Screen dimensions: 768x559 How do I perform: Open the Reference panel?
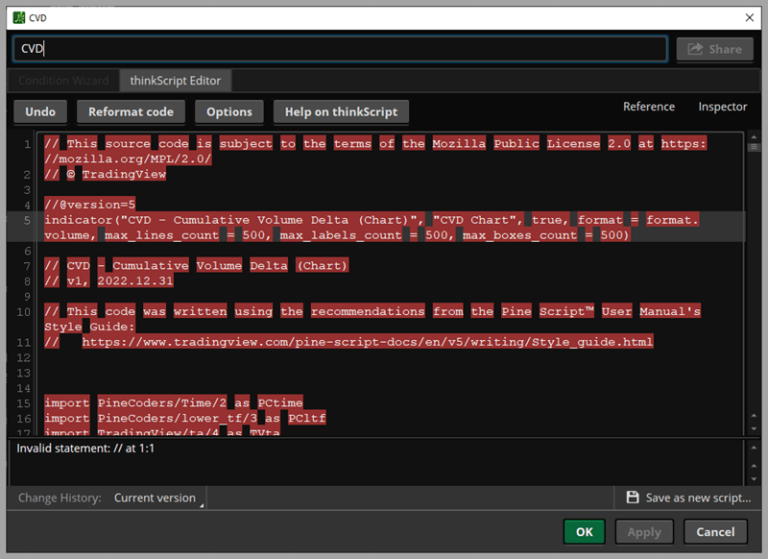click(649, 107)
